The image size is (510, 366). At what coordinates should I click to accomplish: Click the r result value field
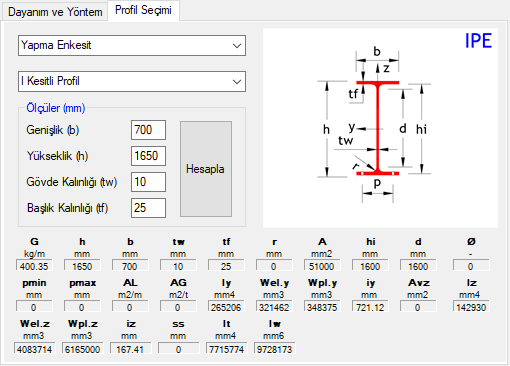[274, 266]
